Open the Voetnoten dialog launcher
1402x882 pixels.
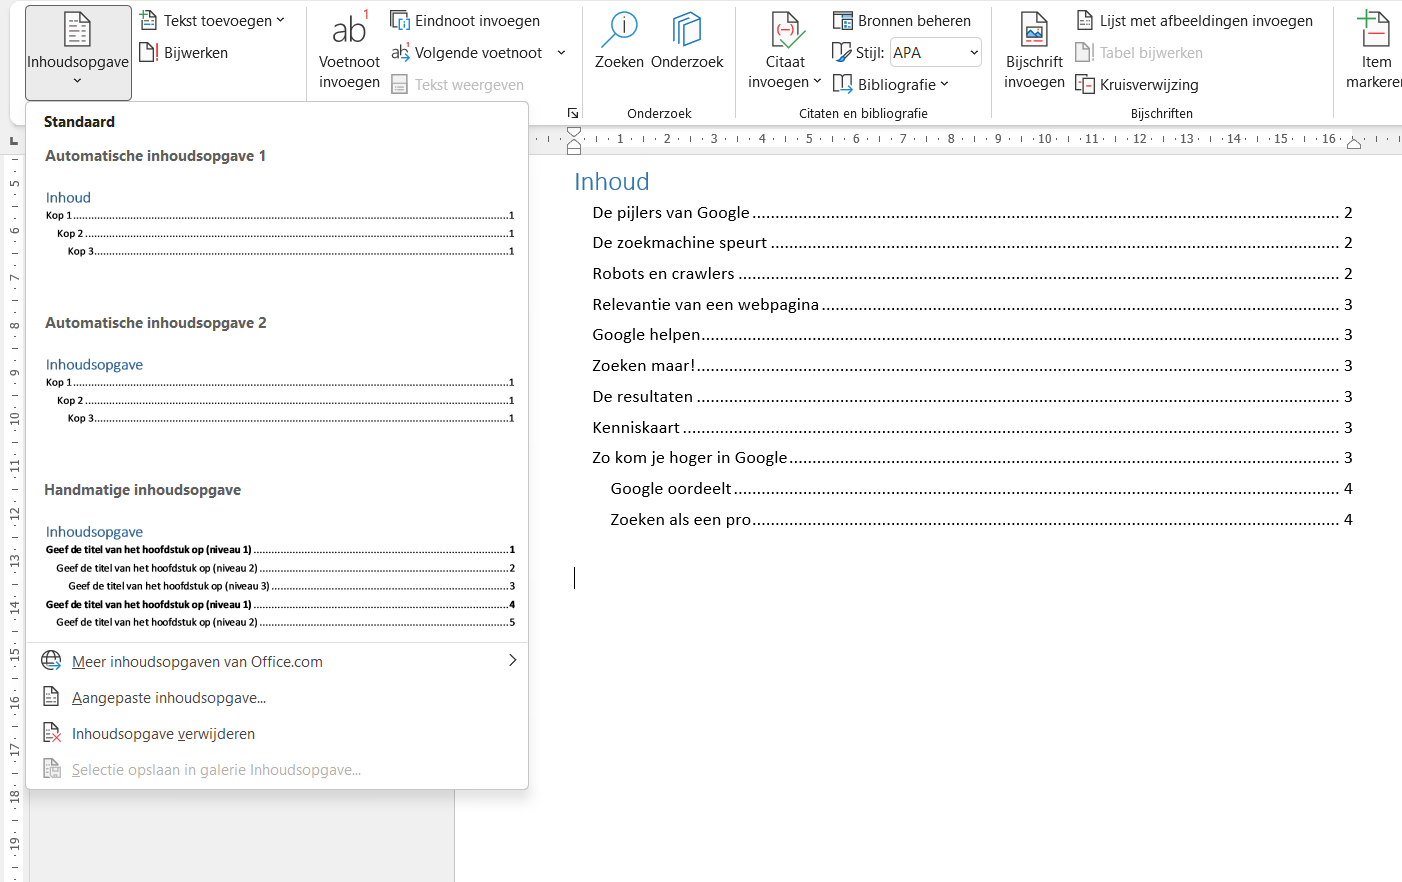[x=572, y=113]
